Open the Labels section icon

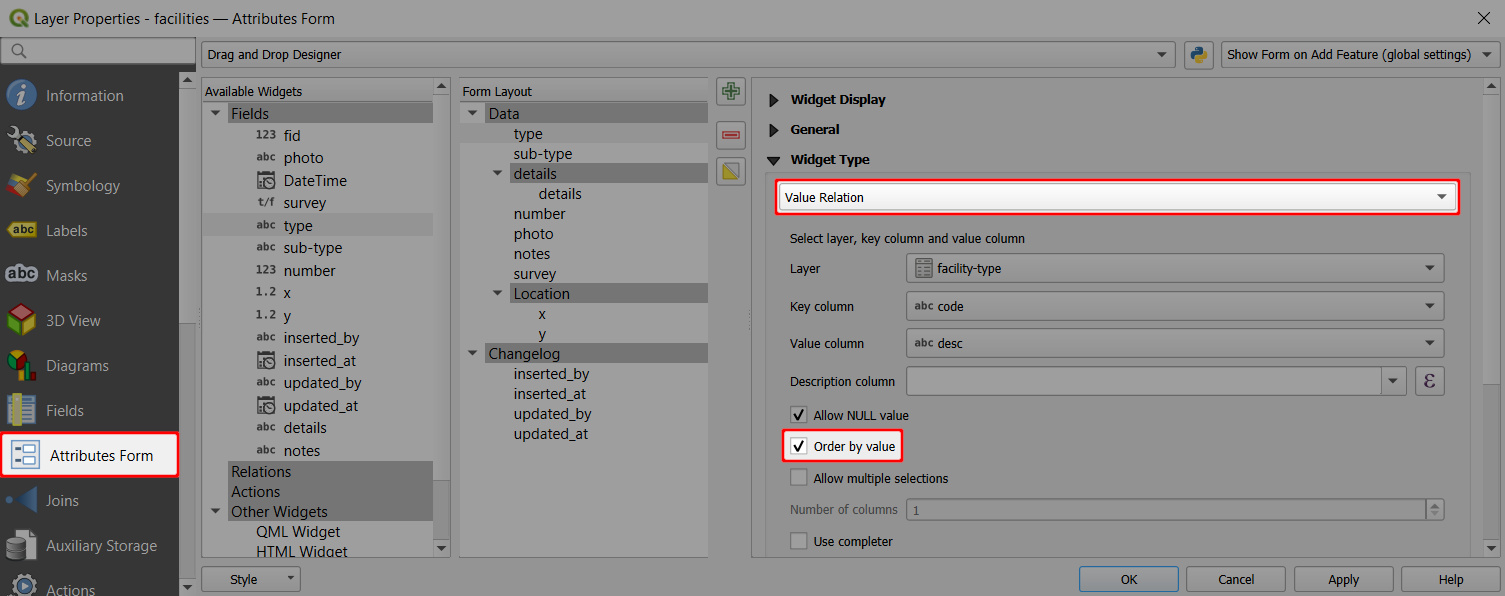(22, 230)
